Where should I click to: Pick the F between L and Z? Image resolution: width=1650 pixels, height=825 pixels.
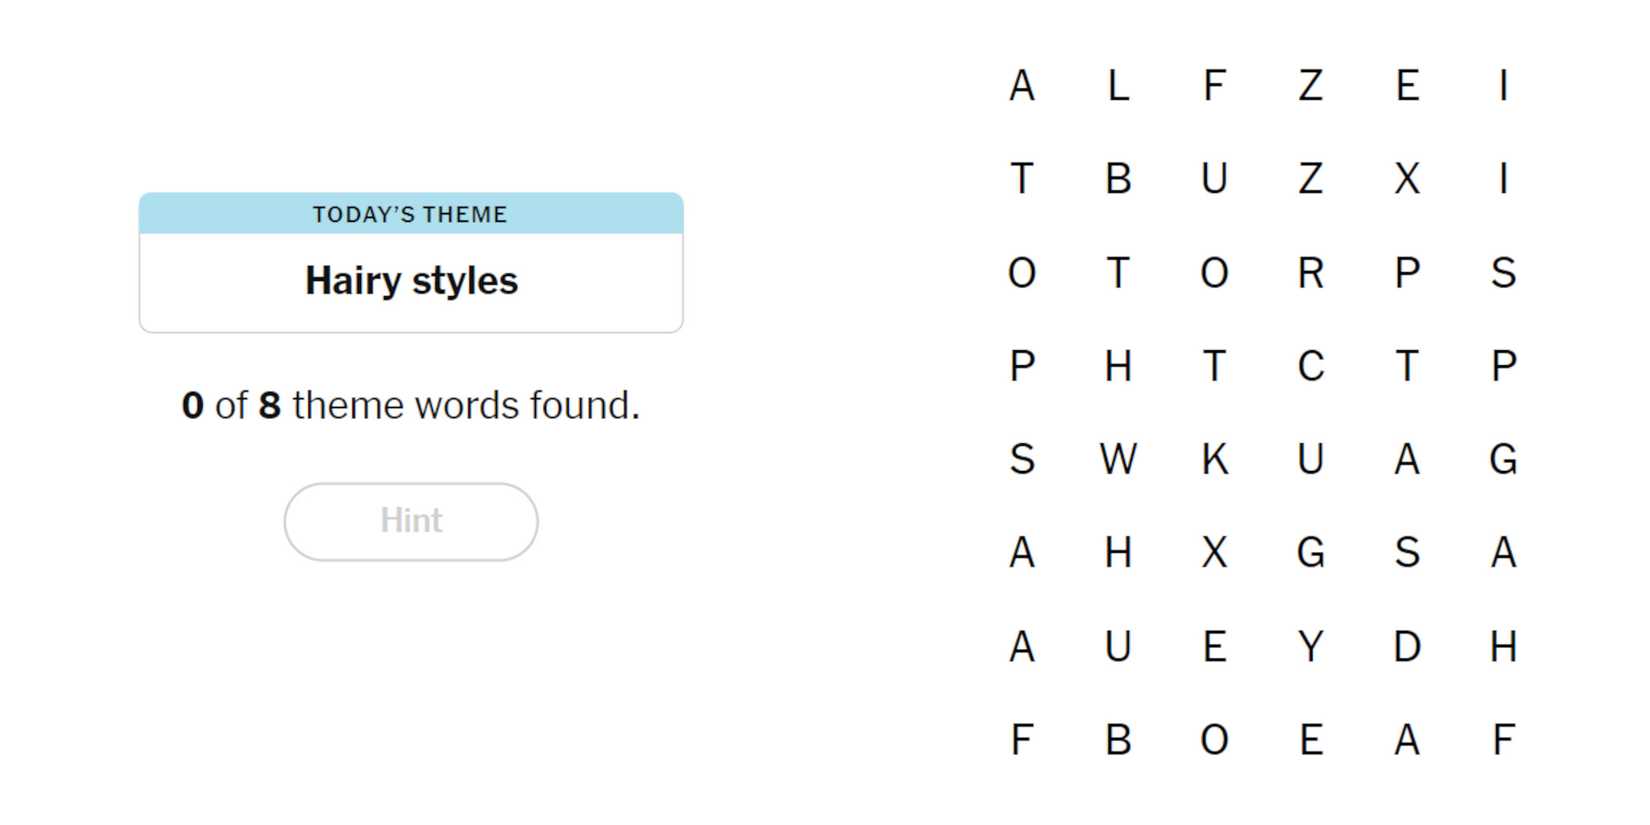coord(1214,86)
